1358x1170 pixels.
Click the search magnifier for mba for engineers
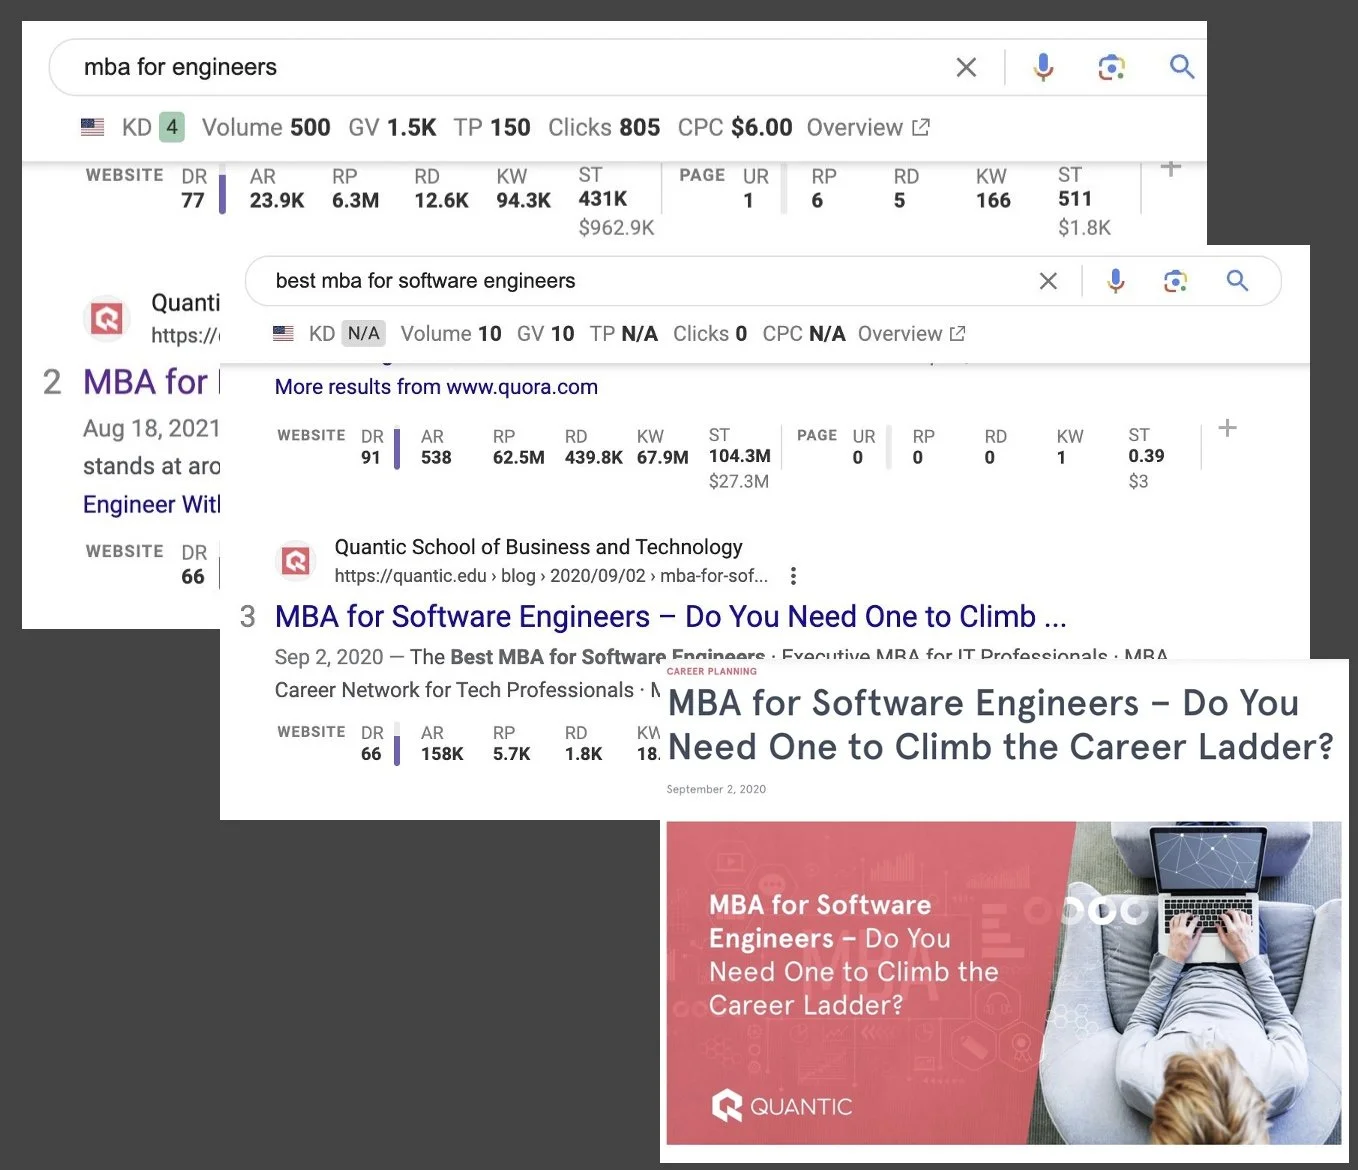pyautogui.click(x=1182, y=67)
